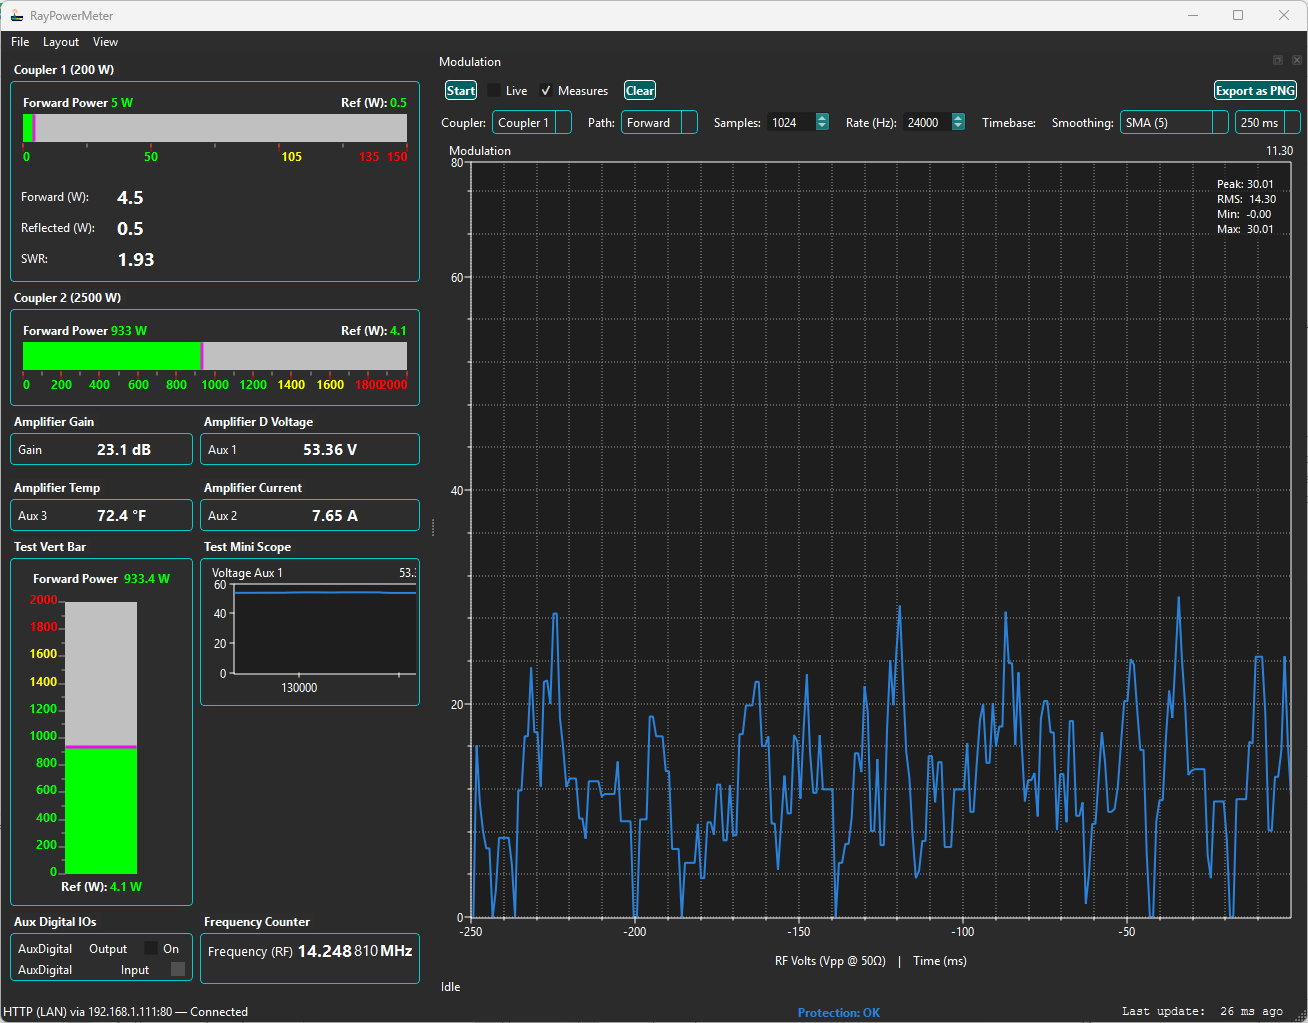Screen dimensions: 1308x1023
Task: Toggle the AuxDigital Output On switch
Action: [x=152, y=948]
